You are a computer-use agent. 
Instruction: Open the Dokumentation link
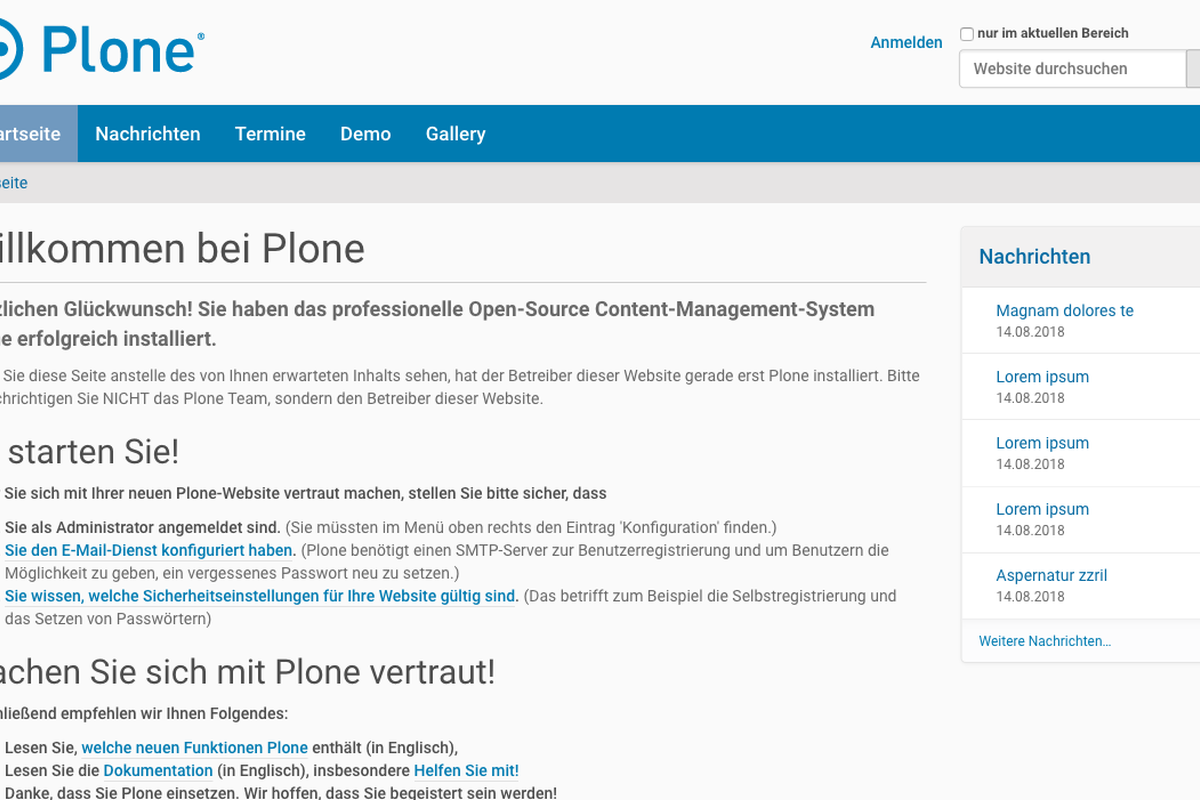coord(158,771)
